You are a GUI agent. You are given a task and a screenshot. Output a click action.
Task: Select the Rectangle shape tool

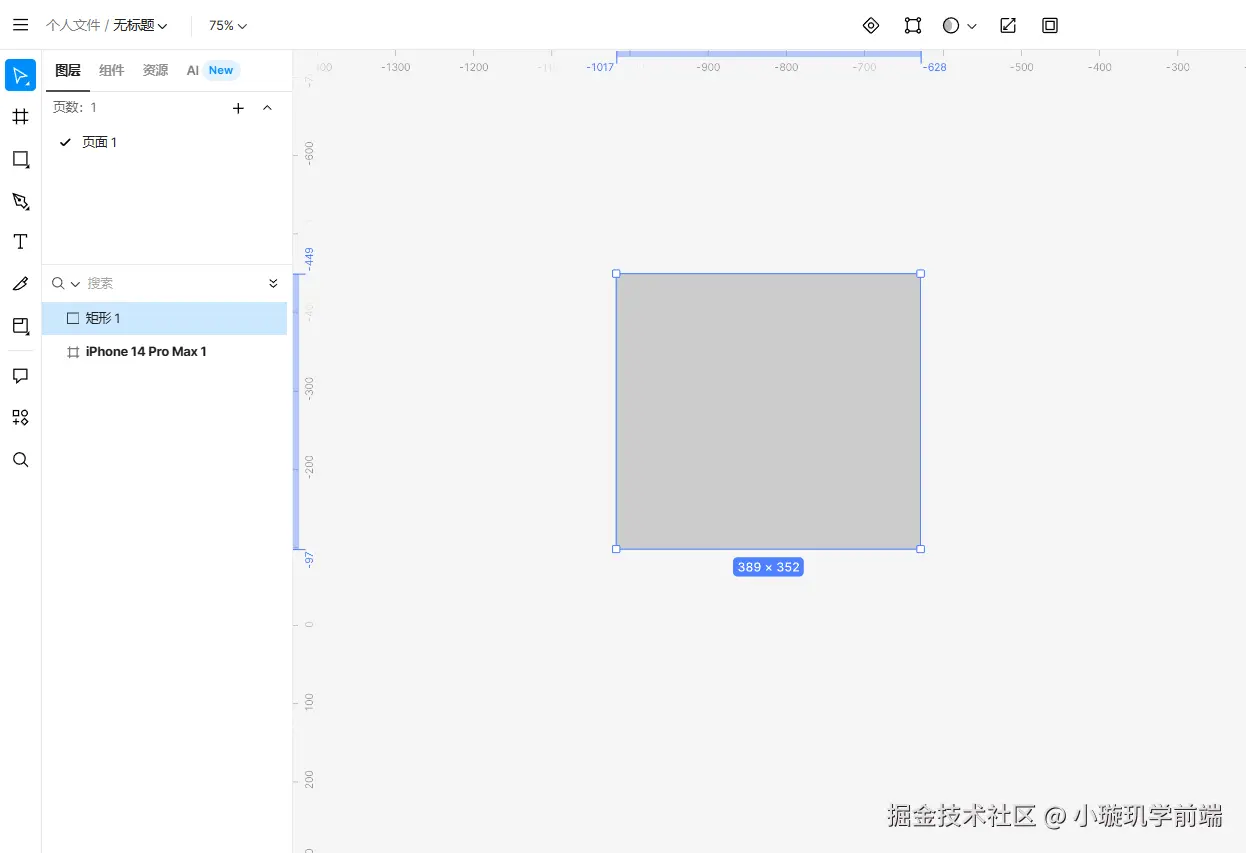[x=21, y=159]
